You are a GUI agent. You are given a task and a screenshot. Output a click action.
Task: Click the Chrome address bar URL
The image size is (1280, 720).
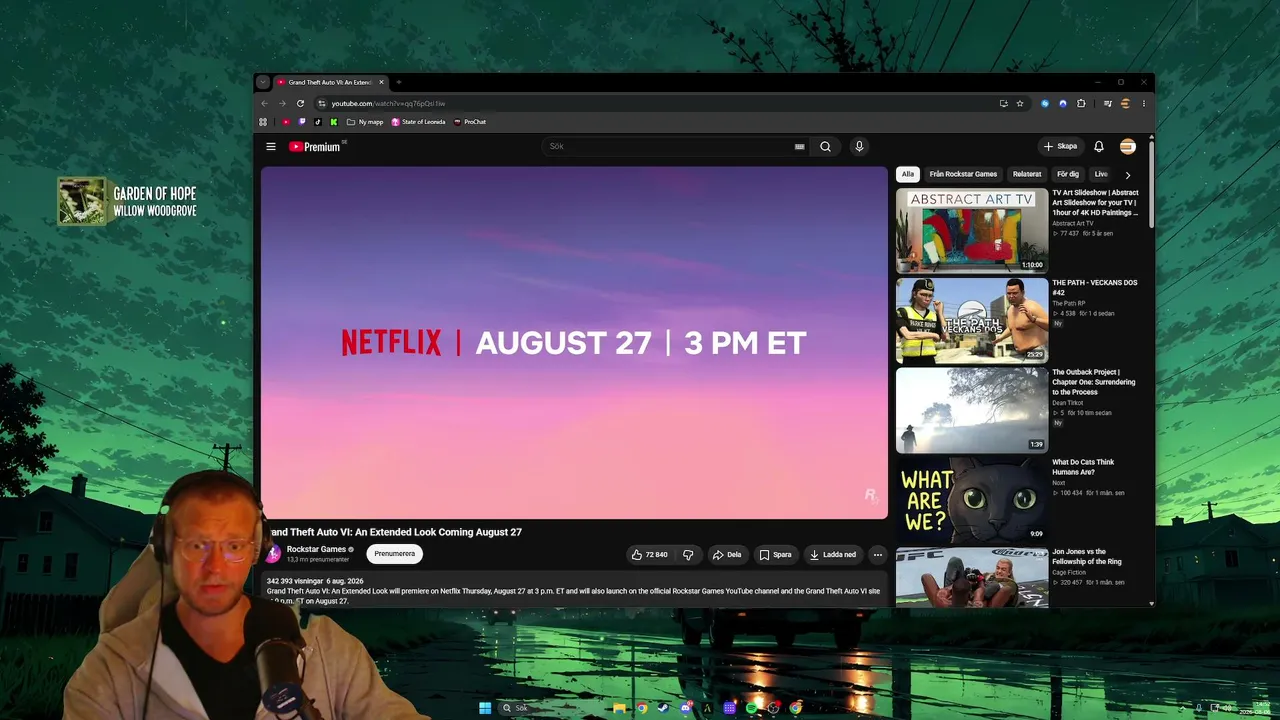388,103
